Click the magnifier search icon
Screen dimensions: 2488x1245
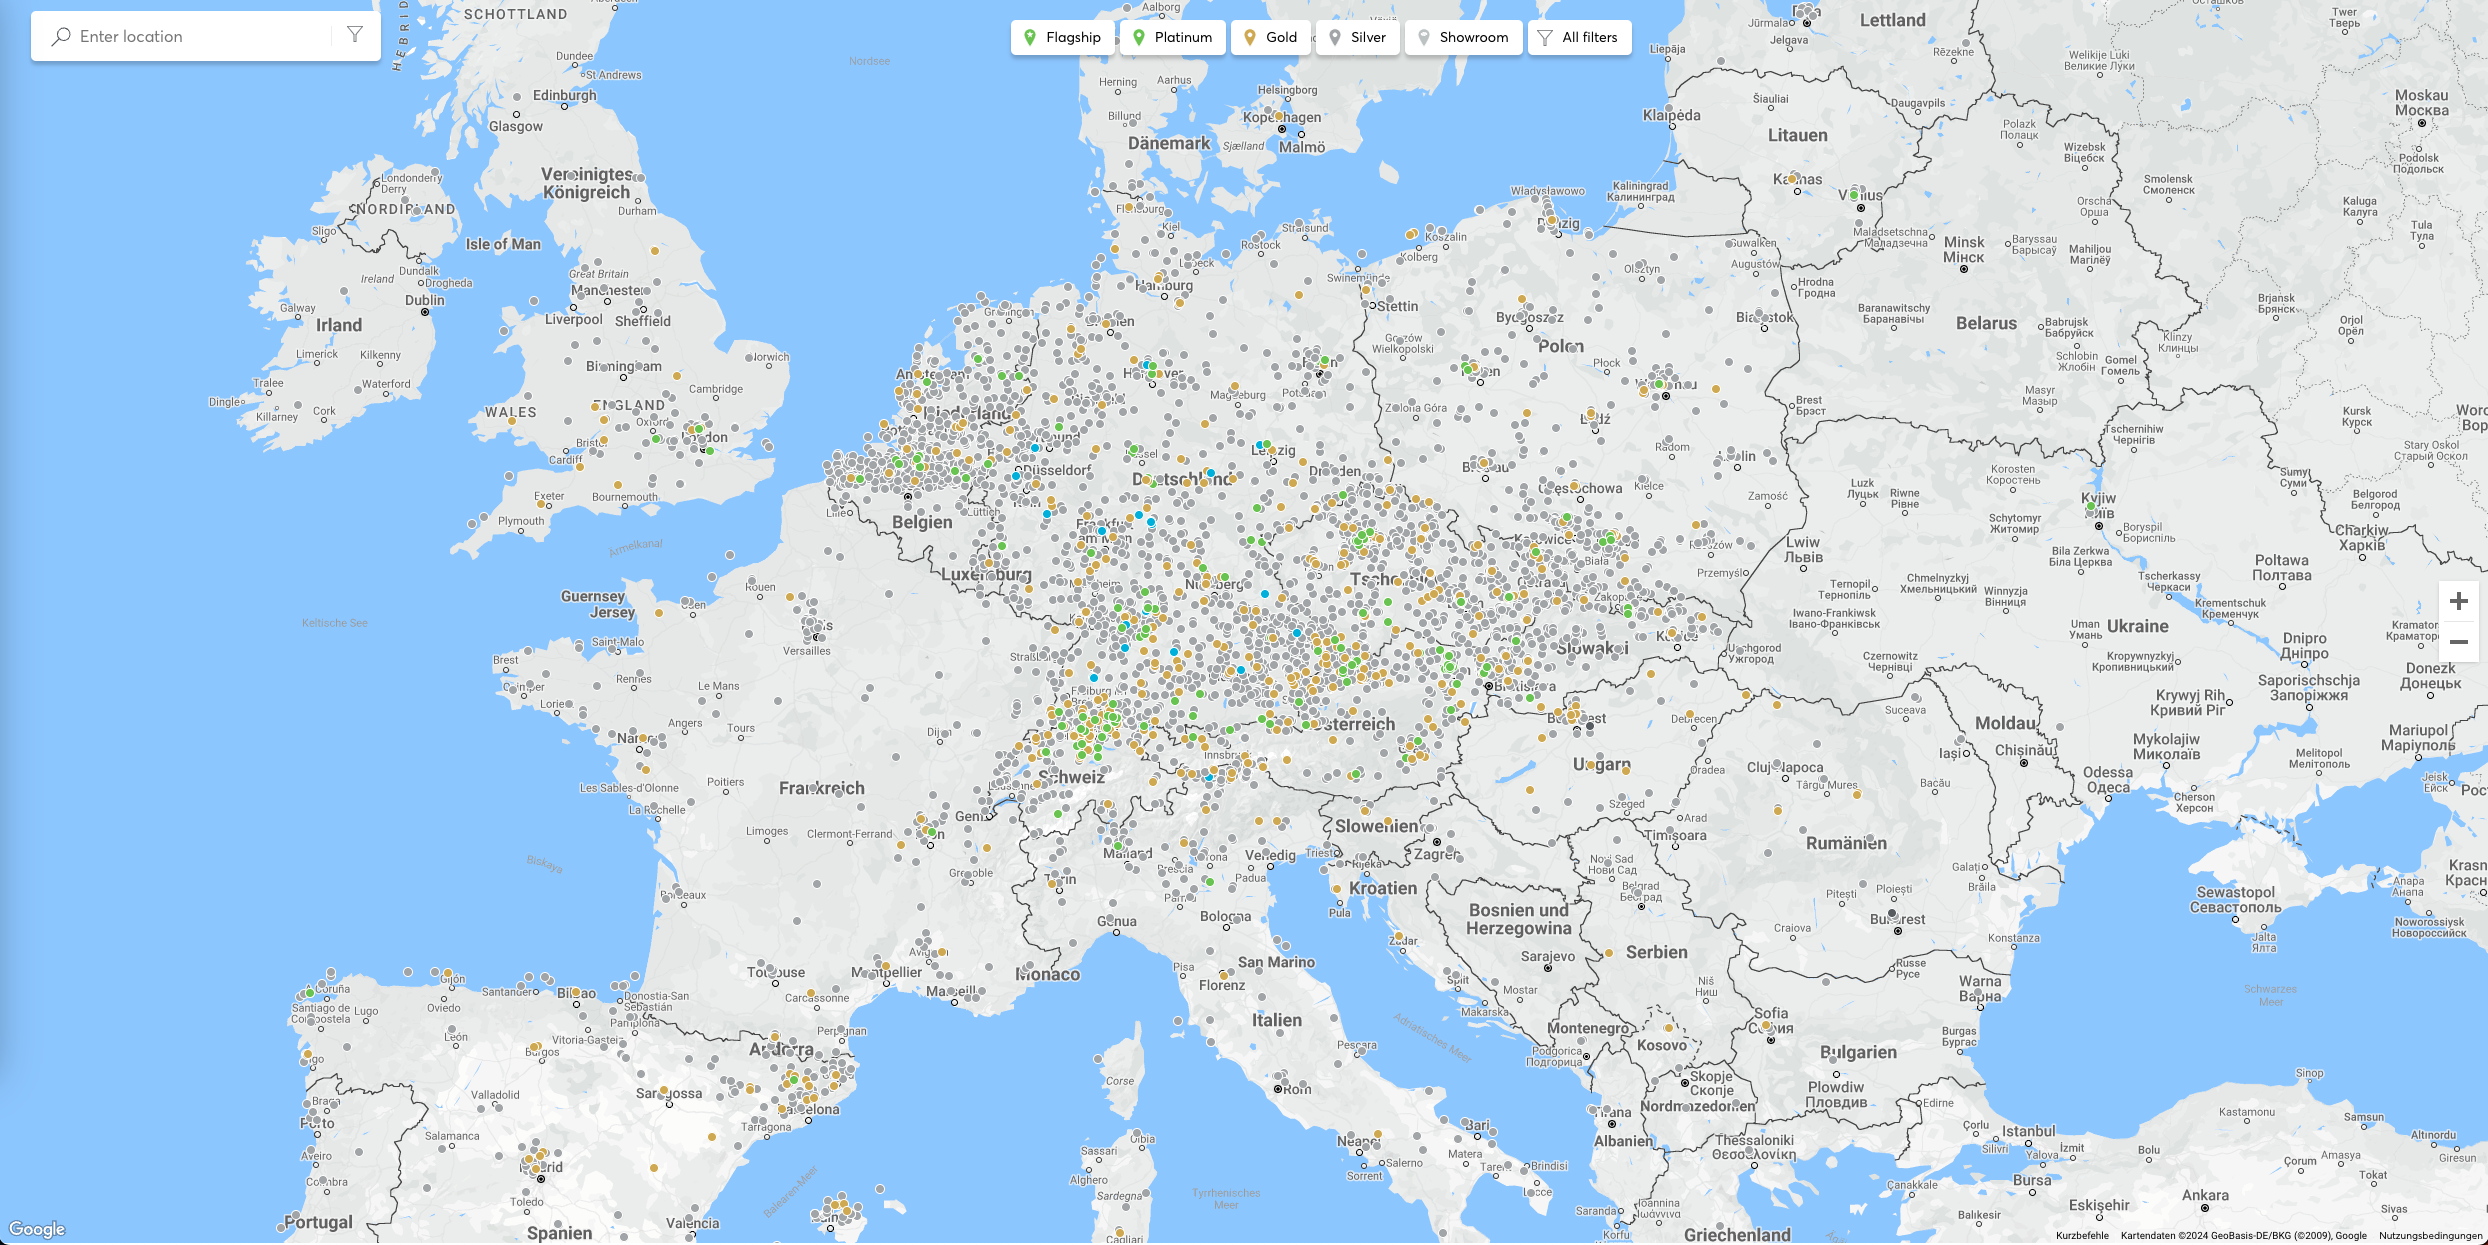point(61,37)
